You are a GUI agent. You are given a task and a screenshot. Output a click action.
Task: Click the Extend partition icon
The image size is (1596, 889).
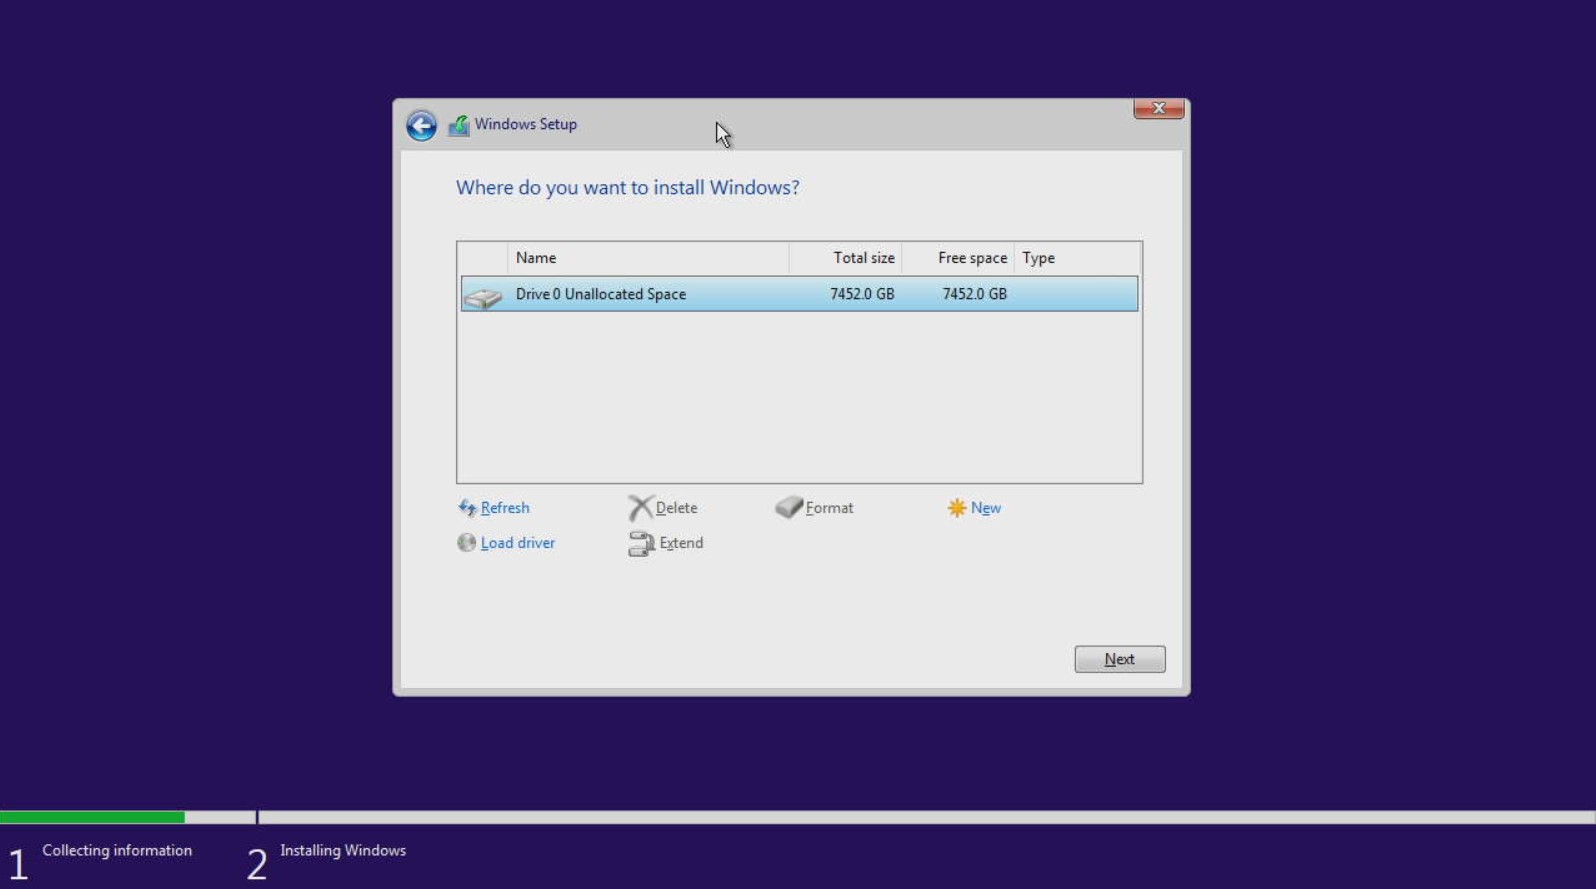[x=641, y=543]
